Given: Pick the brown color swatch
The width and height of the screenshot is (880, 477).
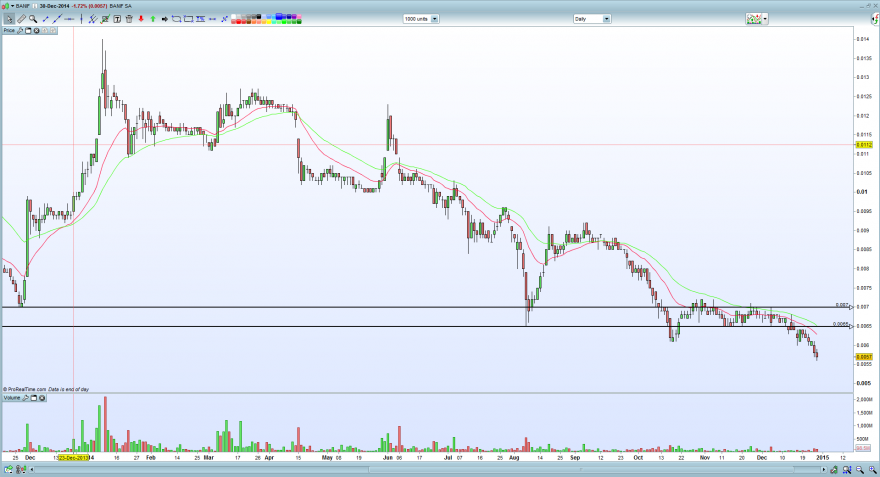Looking at the screenshot, I should (x=249, y=21).
